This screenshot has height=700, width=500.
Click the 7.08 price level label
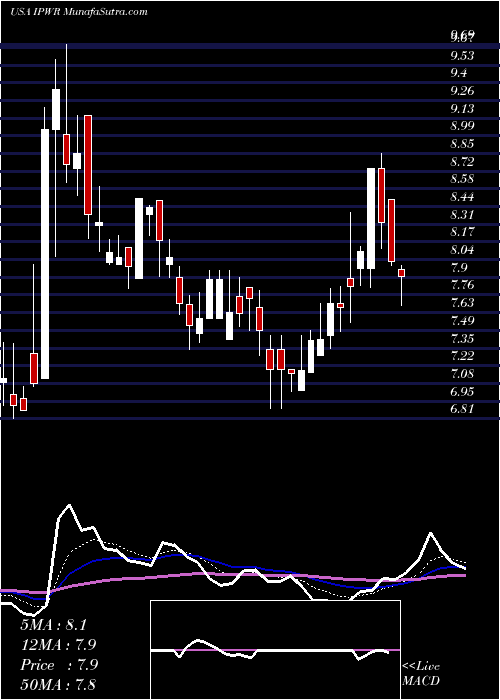point(462,374)
